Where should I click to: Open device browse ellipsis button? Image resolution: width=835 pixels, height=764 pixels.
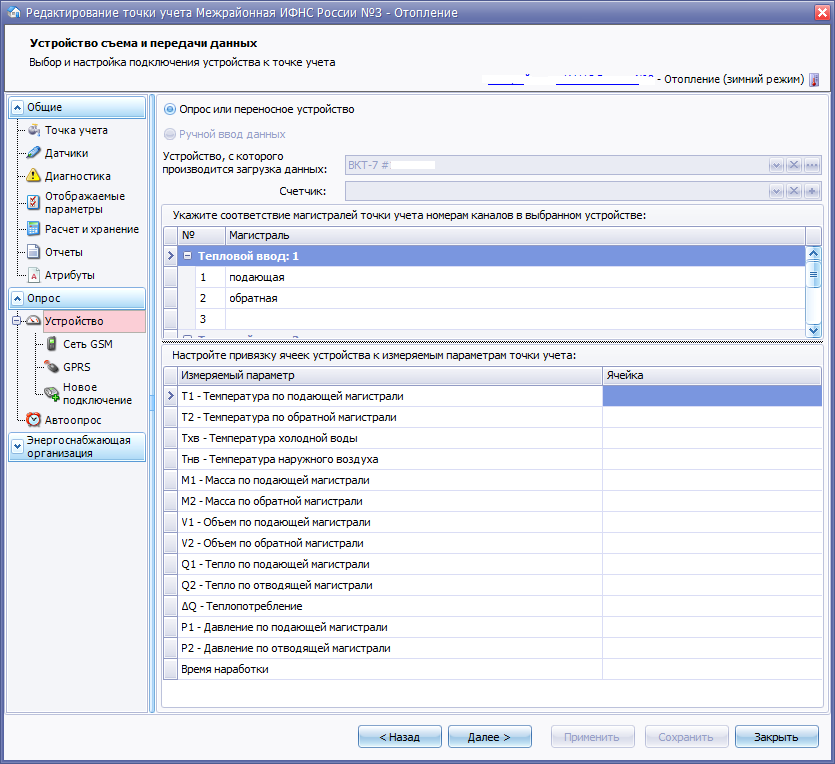(x=812, y=165)
